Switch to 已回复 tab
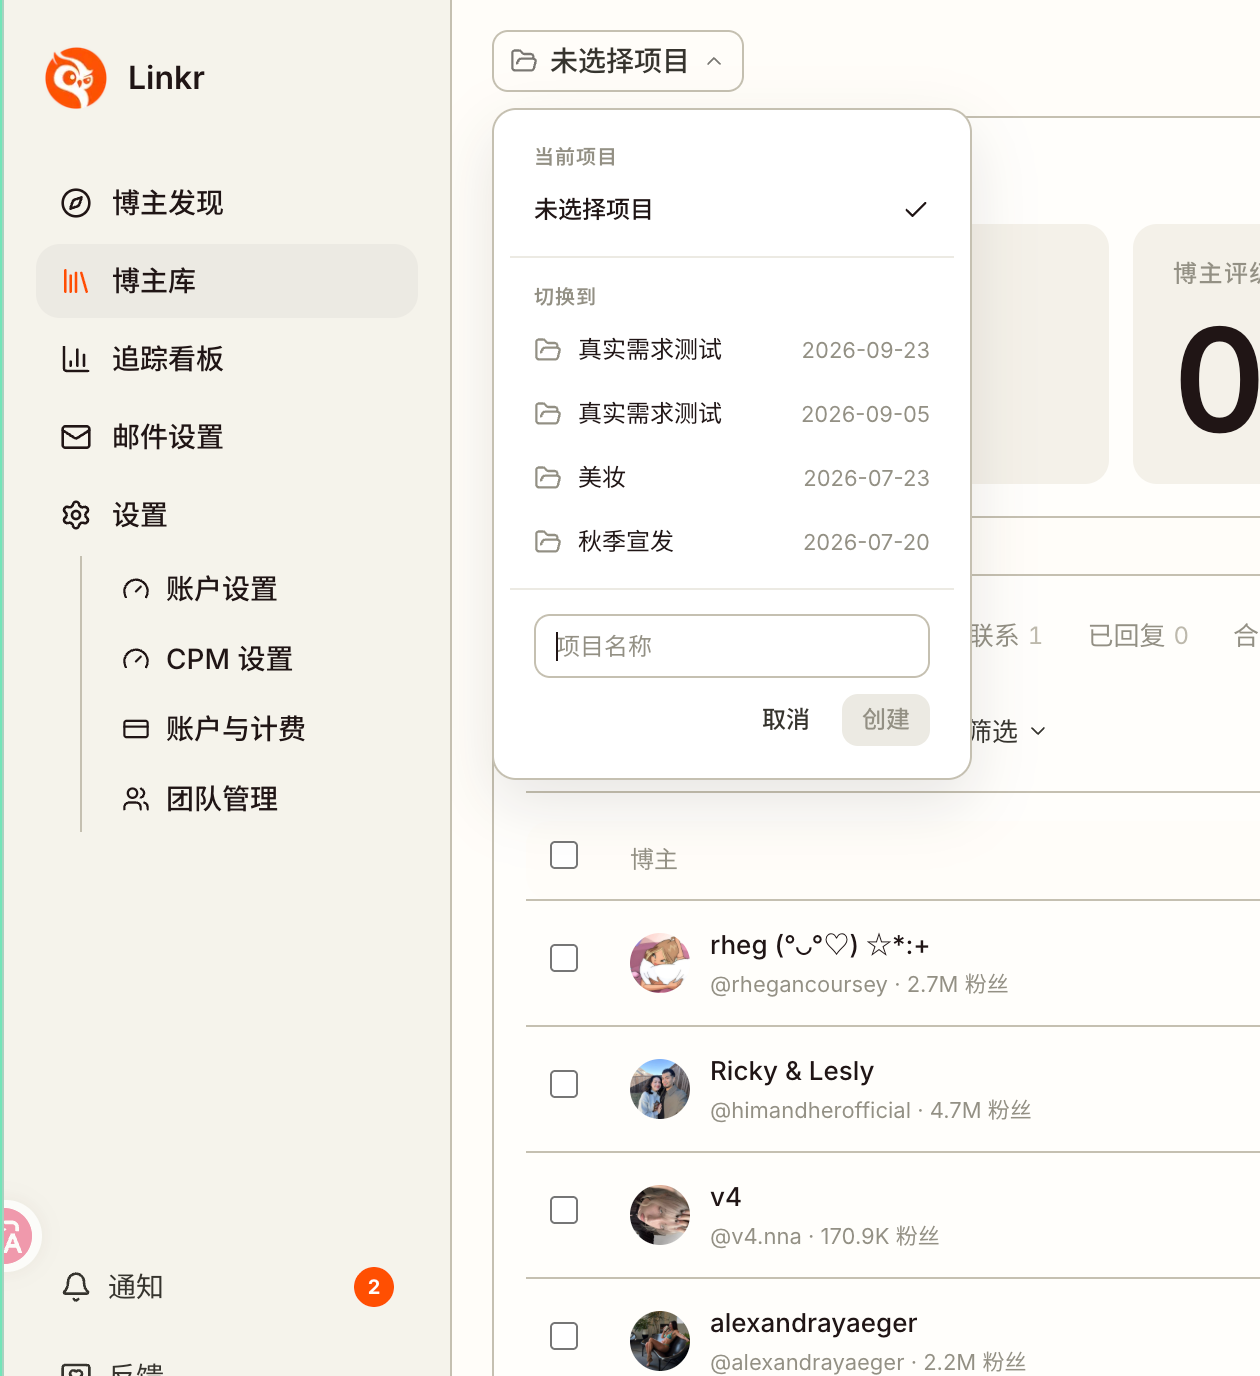Image resolution: width=1260 pixels, height=1376 pixels. pyautogui.click(x=1138, y=635)
